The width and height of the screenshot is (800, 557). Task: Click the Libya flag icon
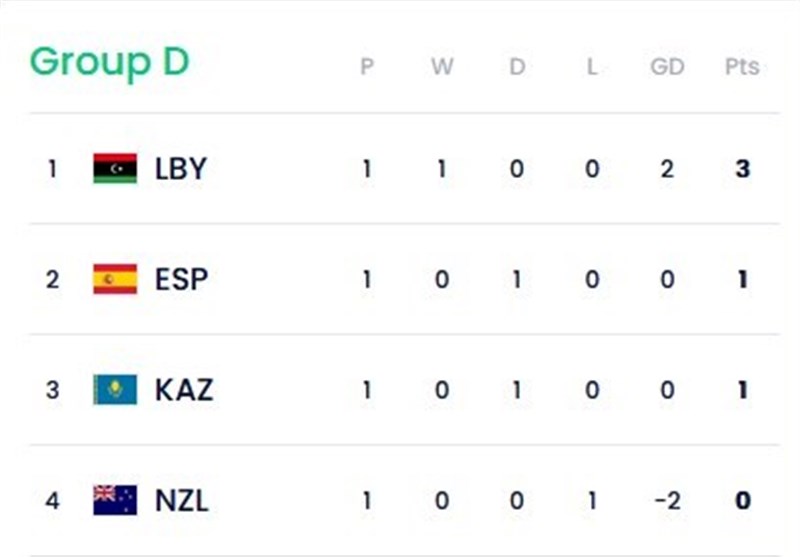[x=115, y=168]
